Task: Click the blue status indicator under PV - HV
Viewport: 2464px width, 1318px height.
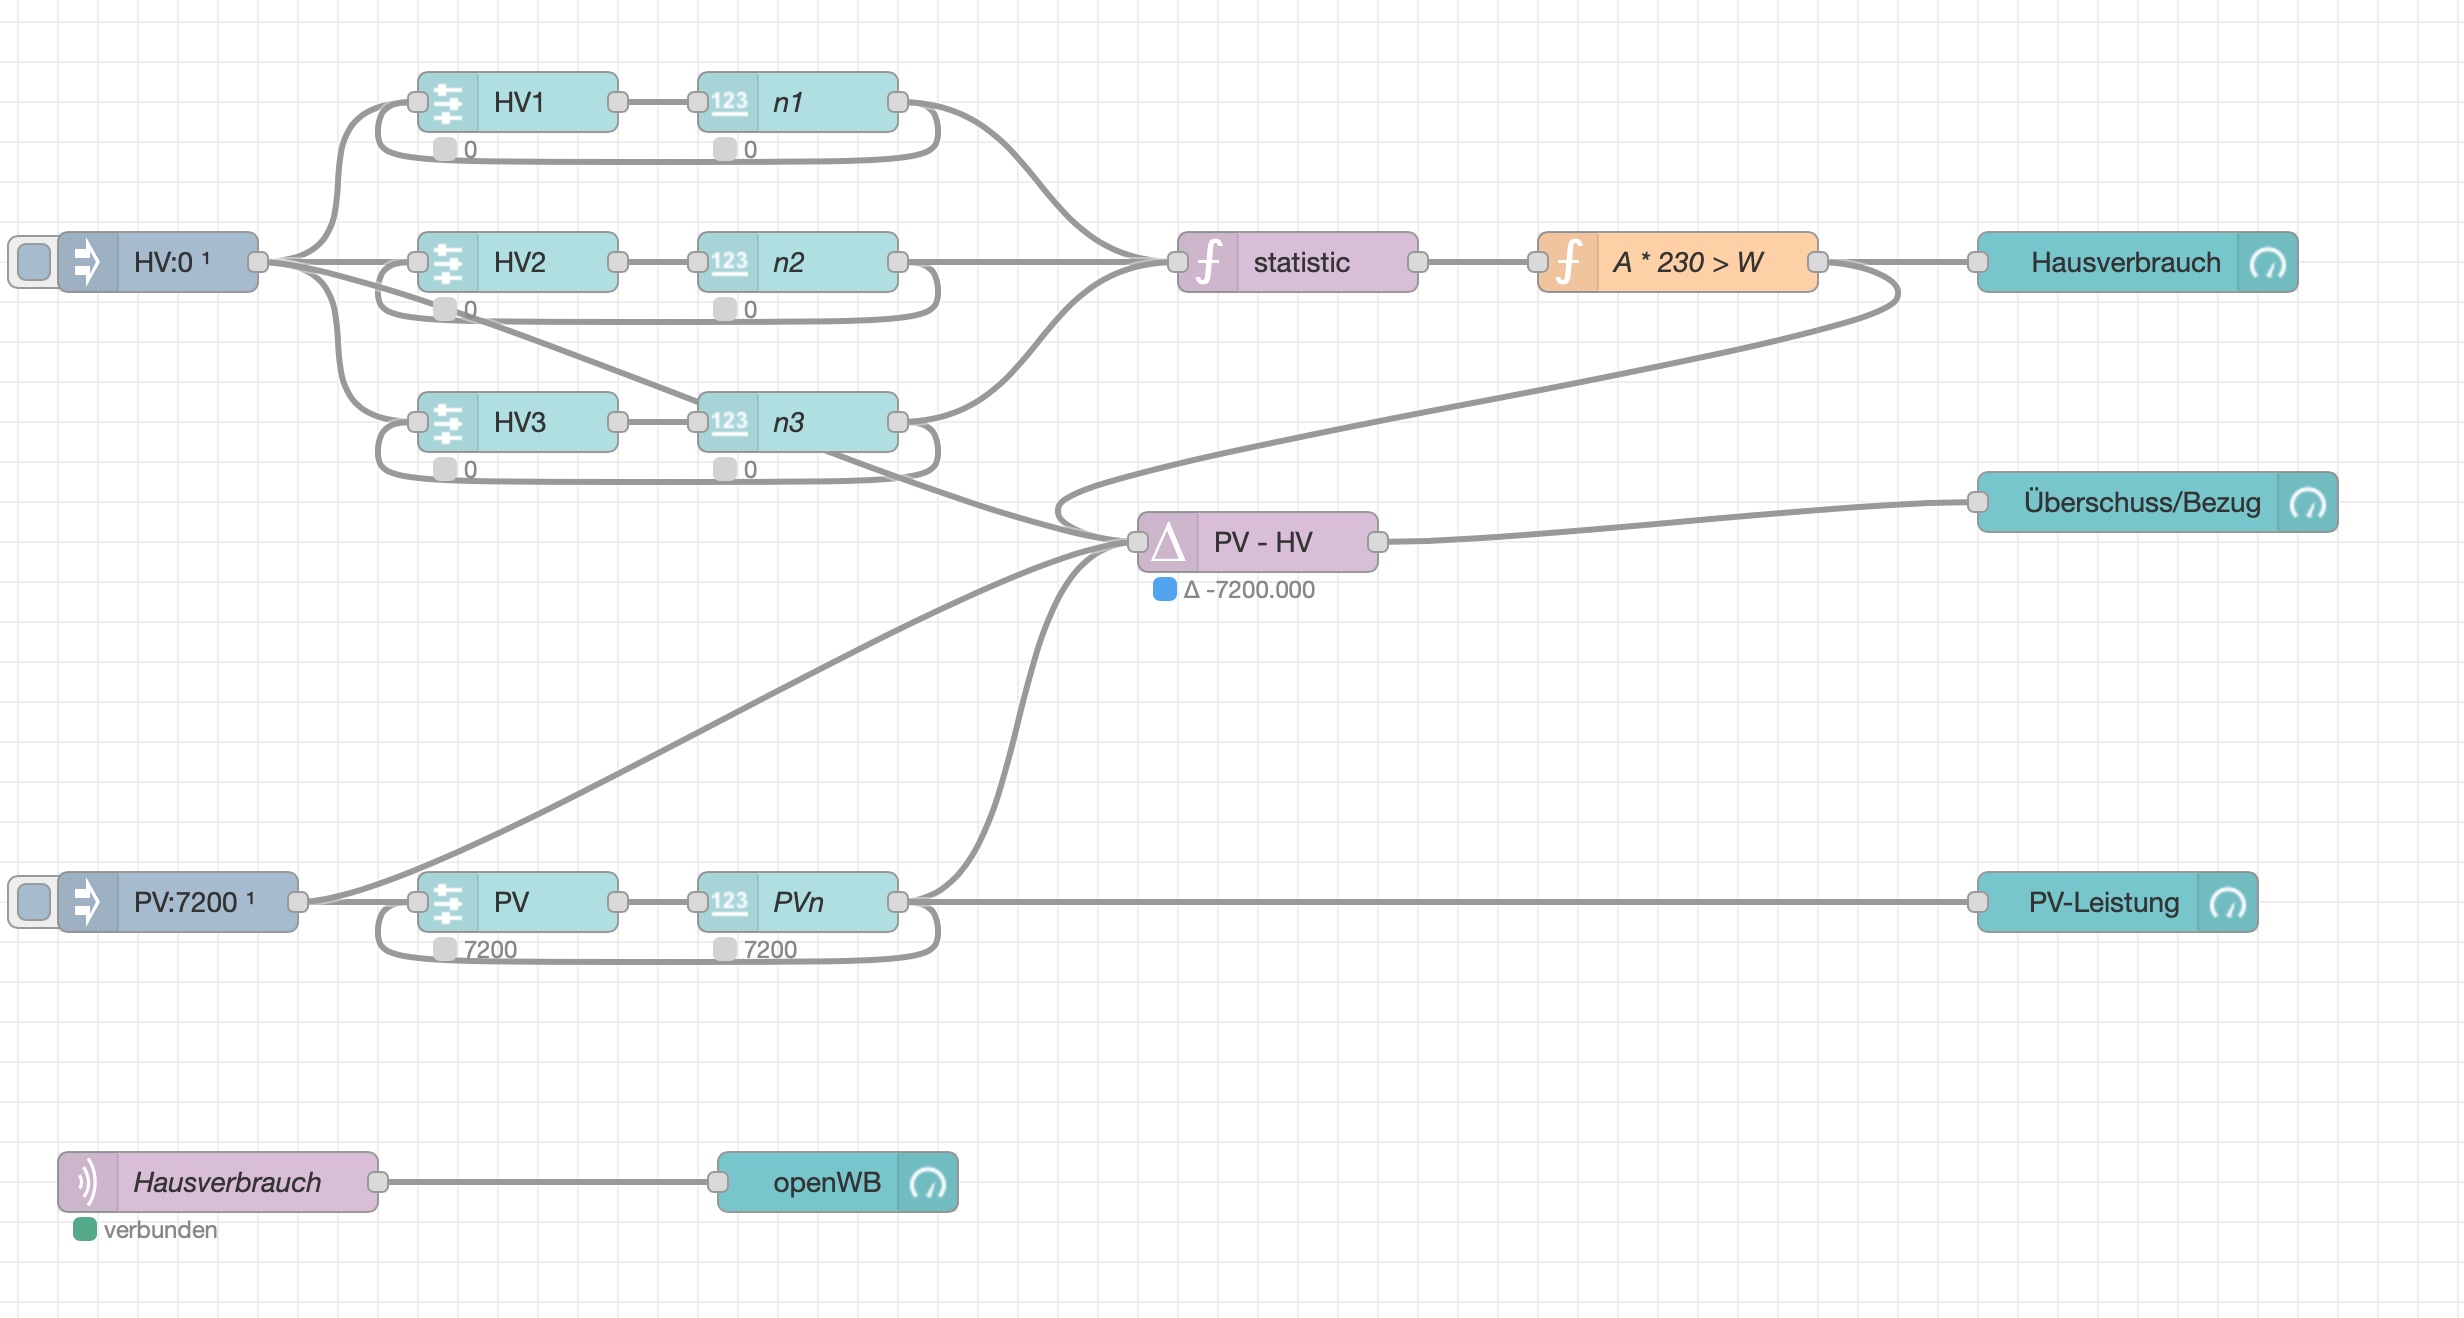Action: [1165, 590]
